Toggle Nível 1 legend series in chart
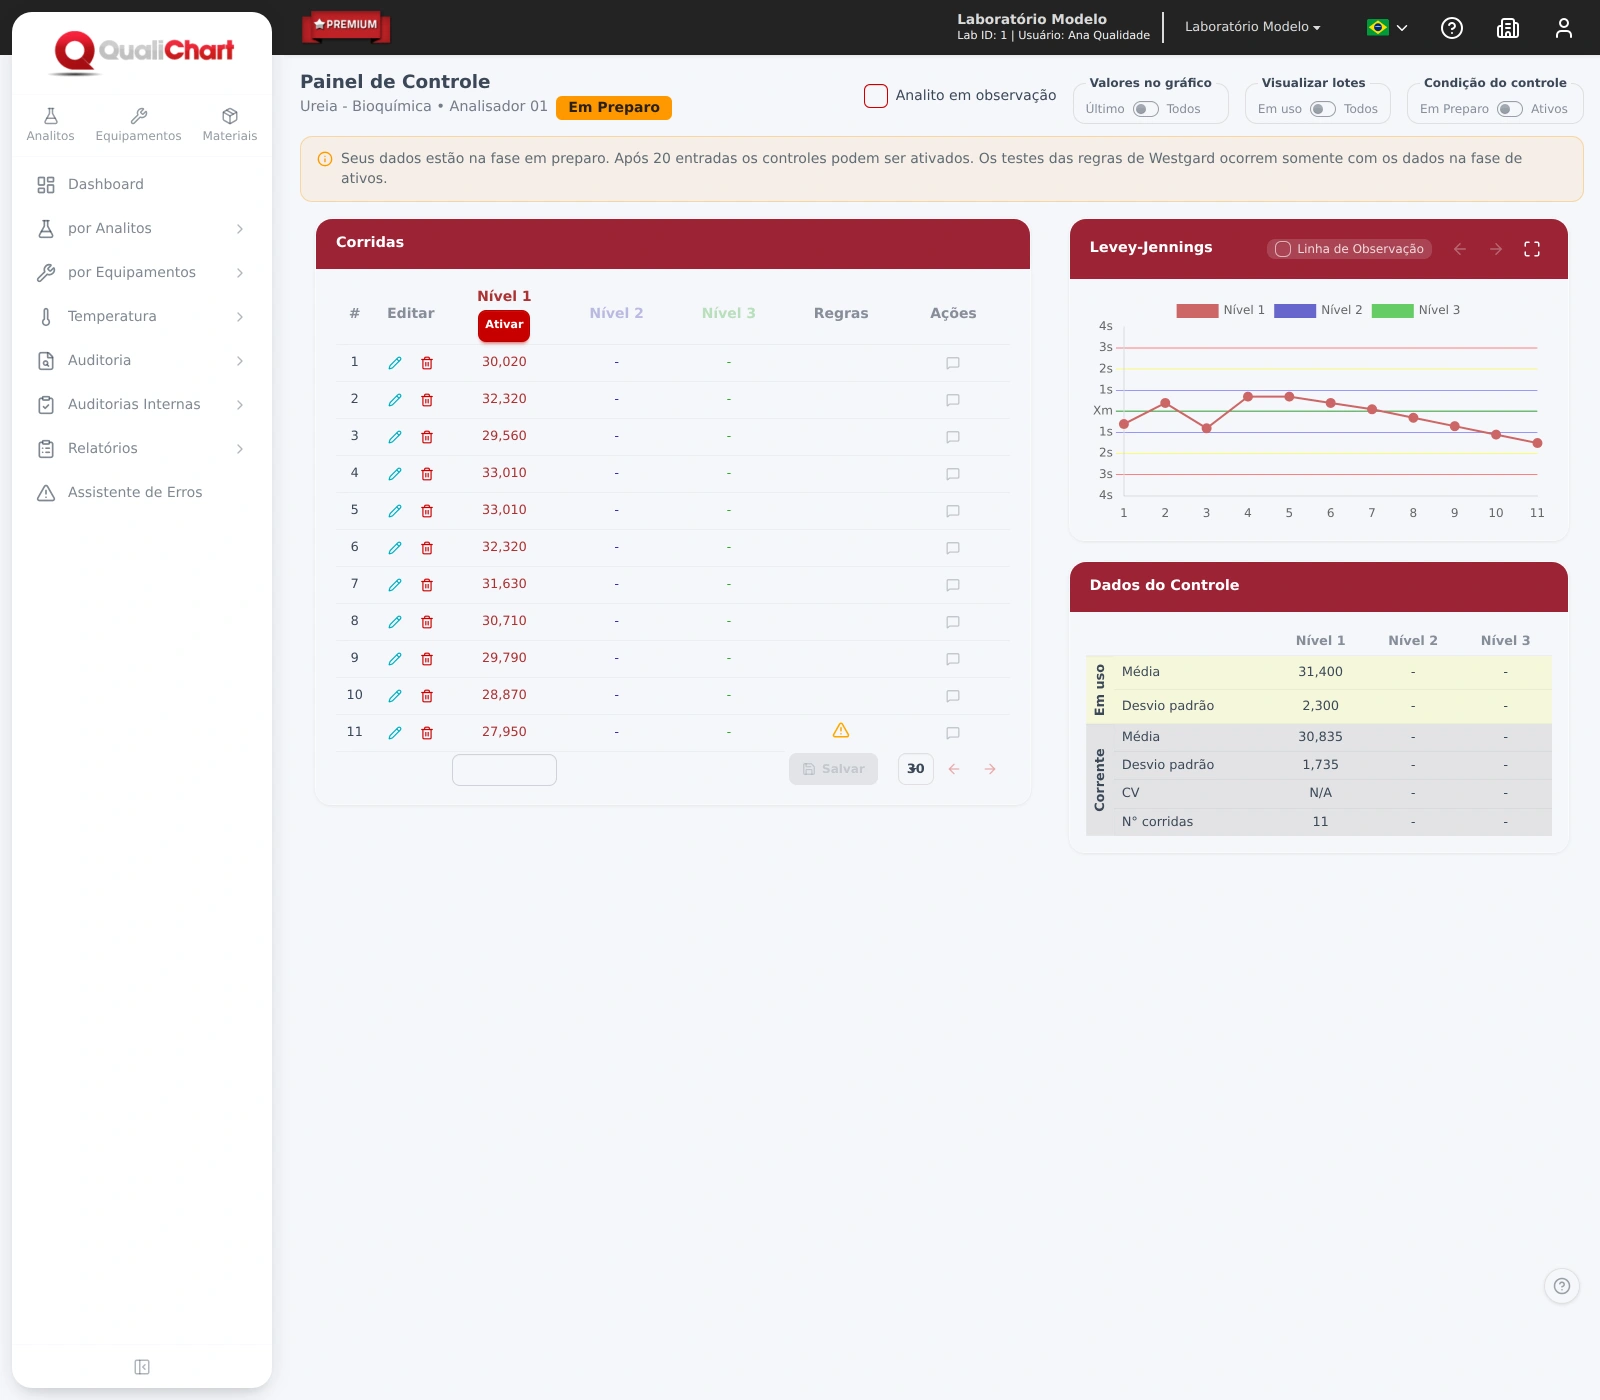This screenshot has height=1400, width=1600. click(1220, 310)
